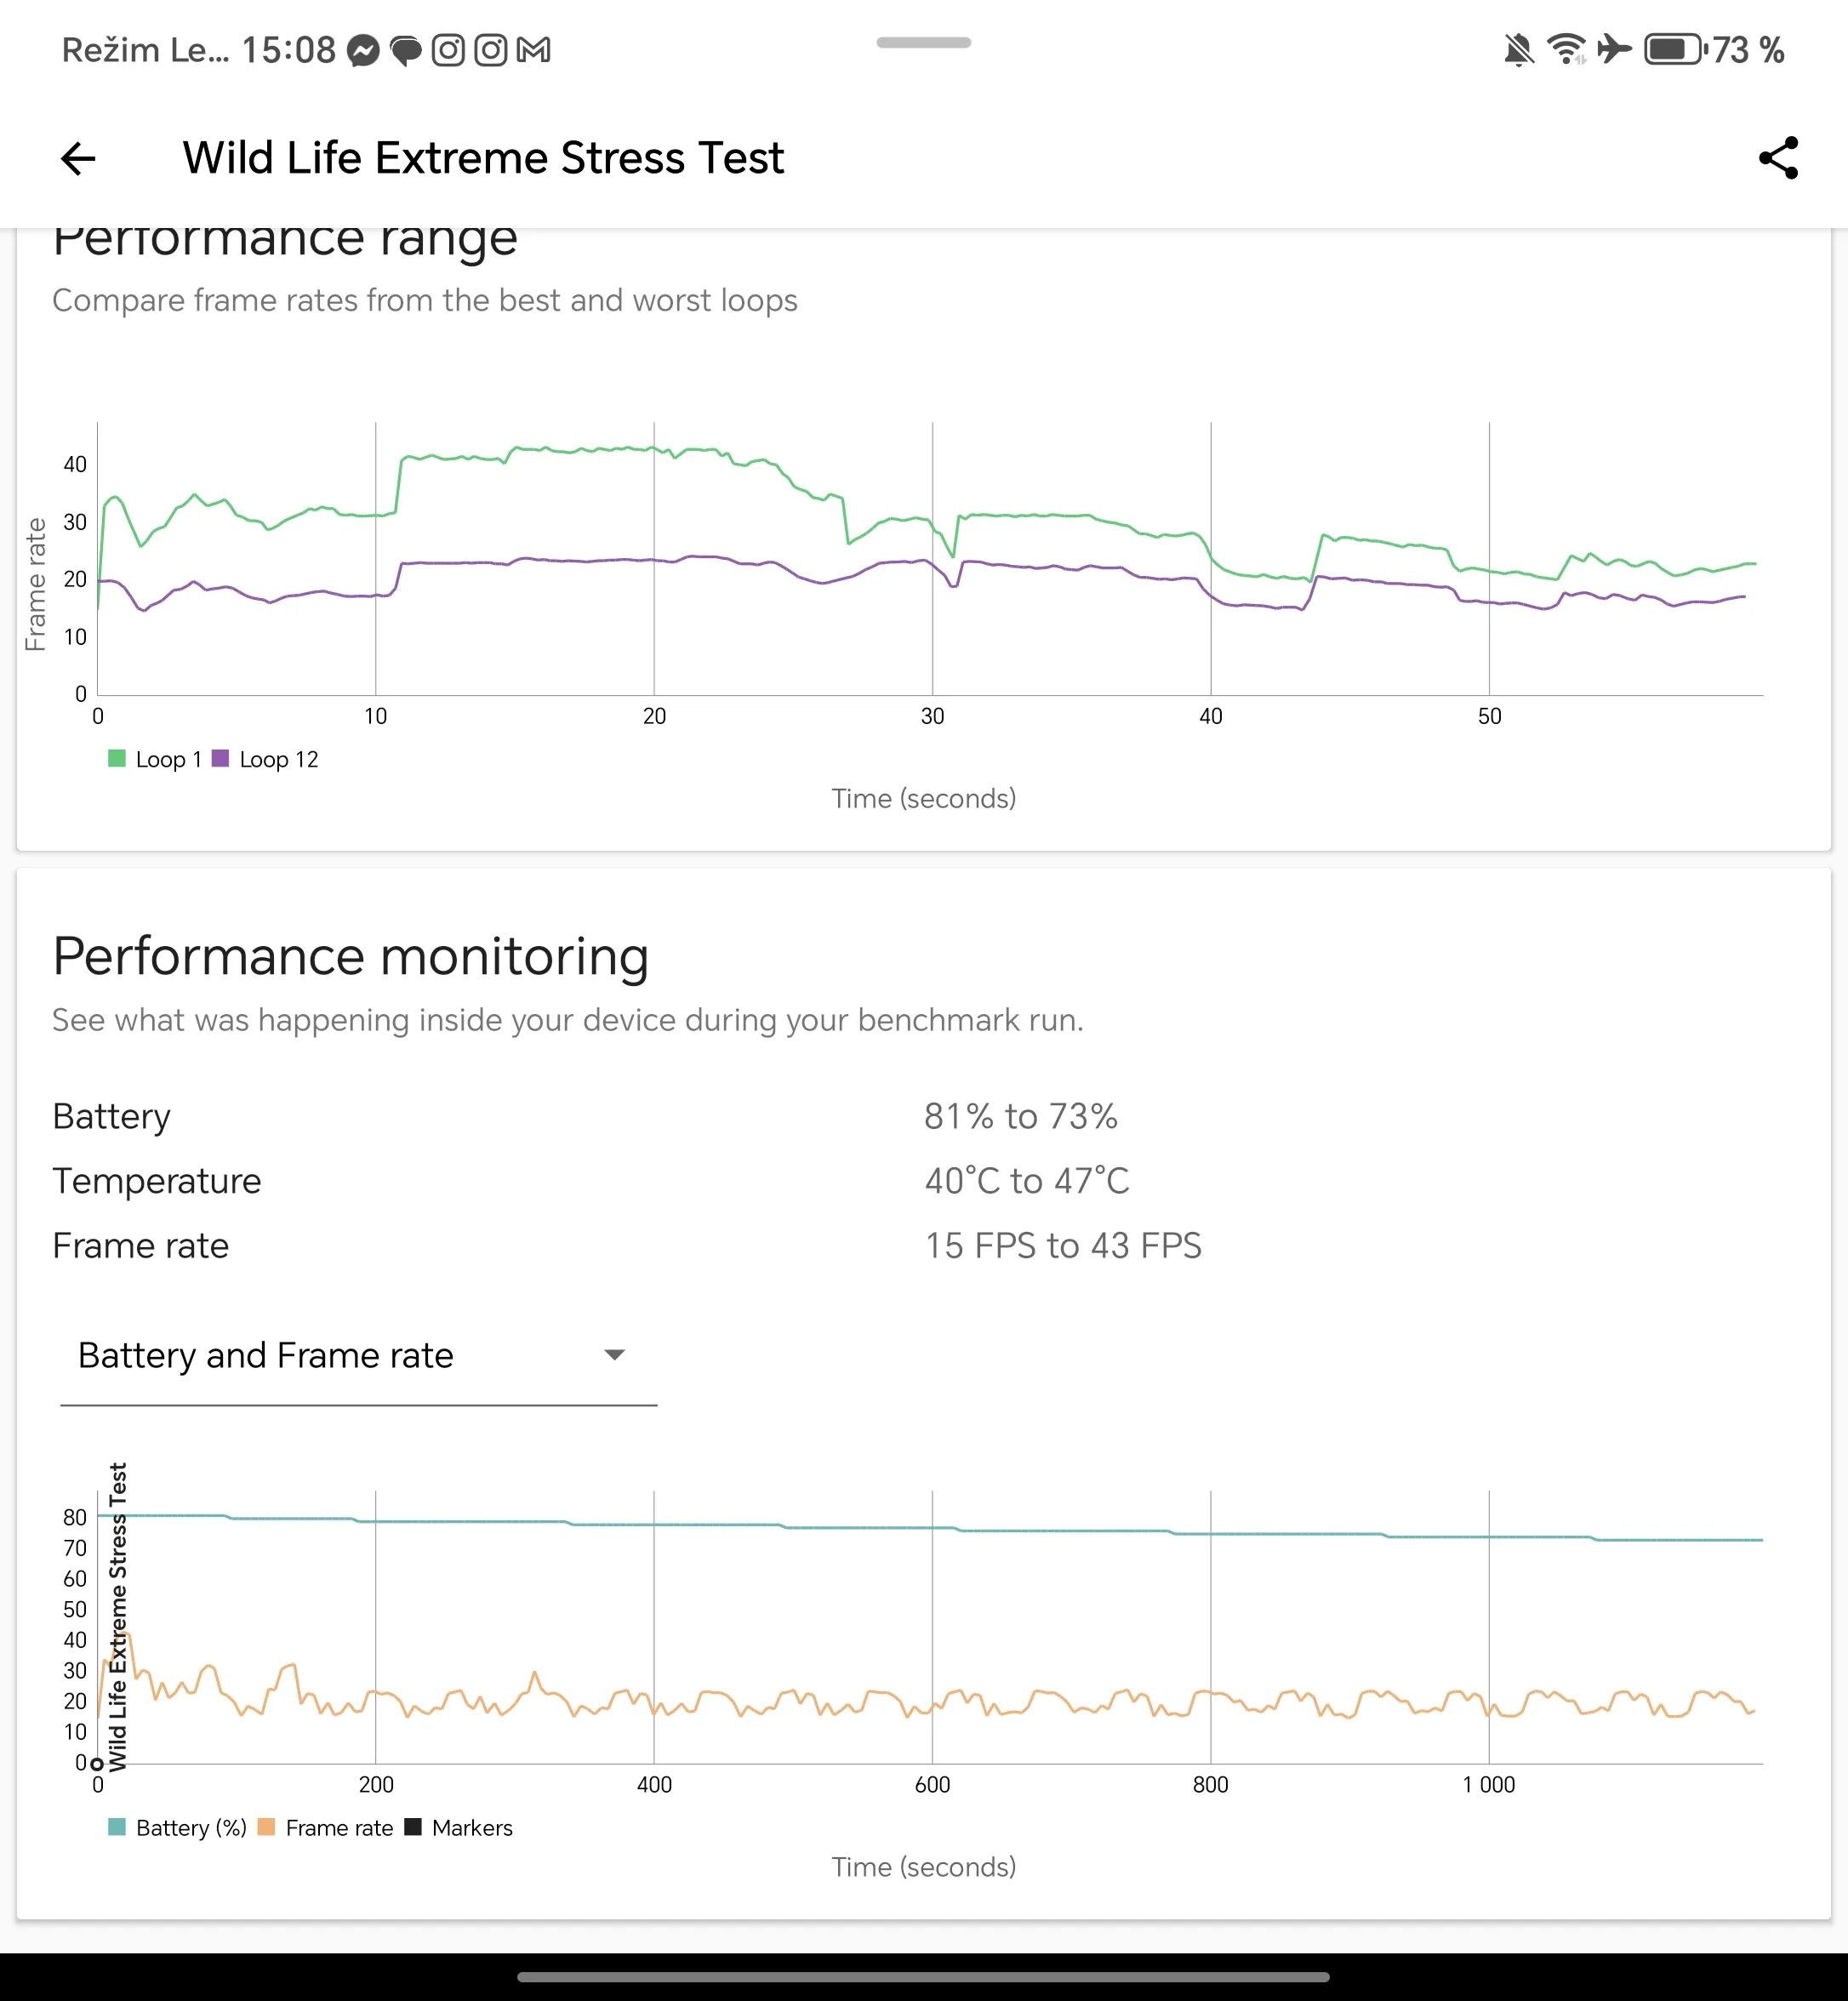Tap the airplane mode status icon
The width and height of the screenshot is (1848, 2001).
[x=1614, y=49]
